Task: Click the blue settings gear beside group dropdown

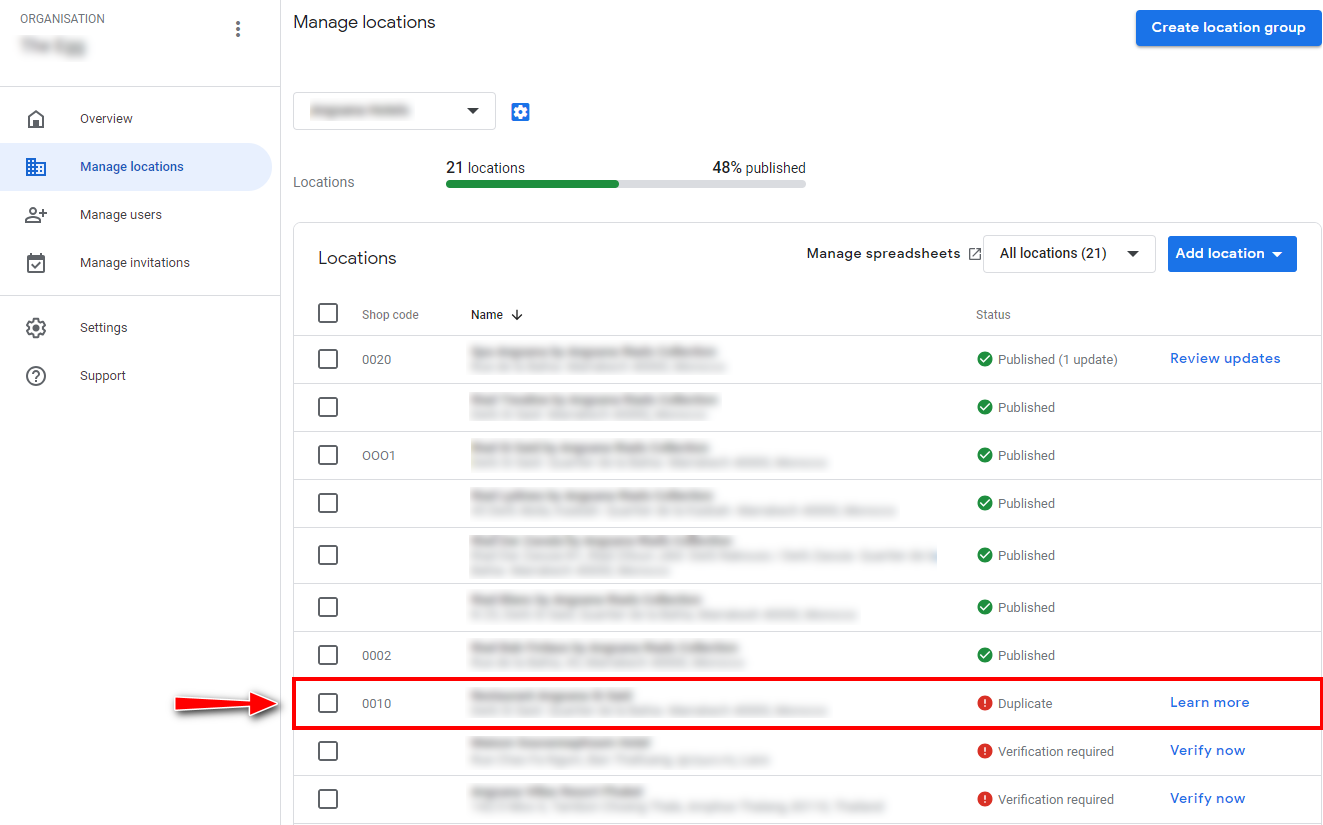Action: click(x=520, y=112)
